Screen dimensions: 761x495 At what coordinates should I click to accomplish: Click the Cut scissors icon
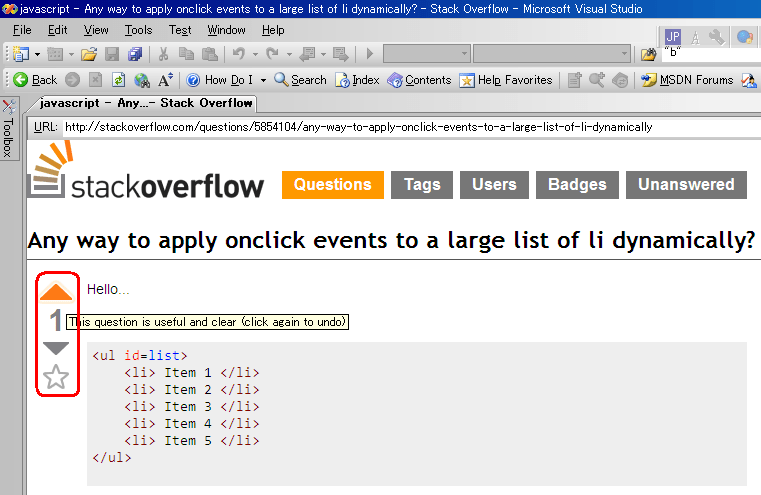[164, 54]
